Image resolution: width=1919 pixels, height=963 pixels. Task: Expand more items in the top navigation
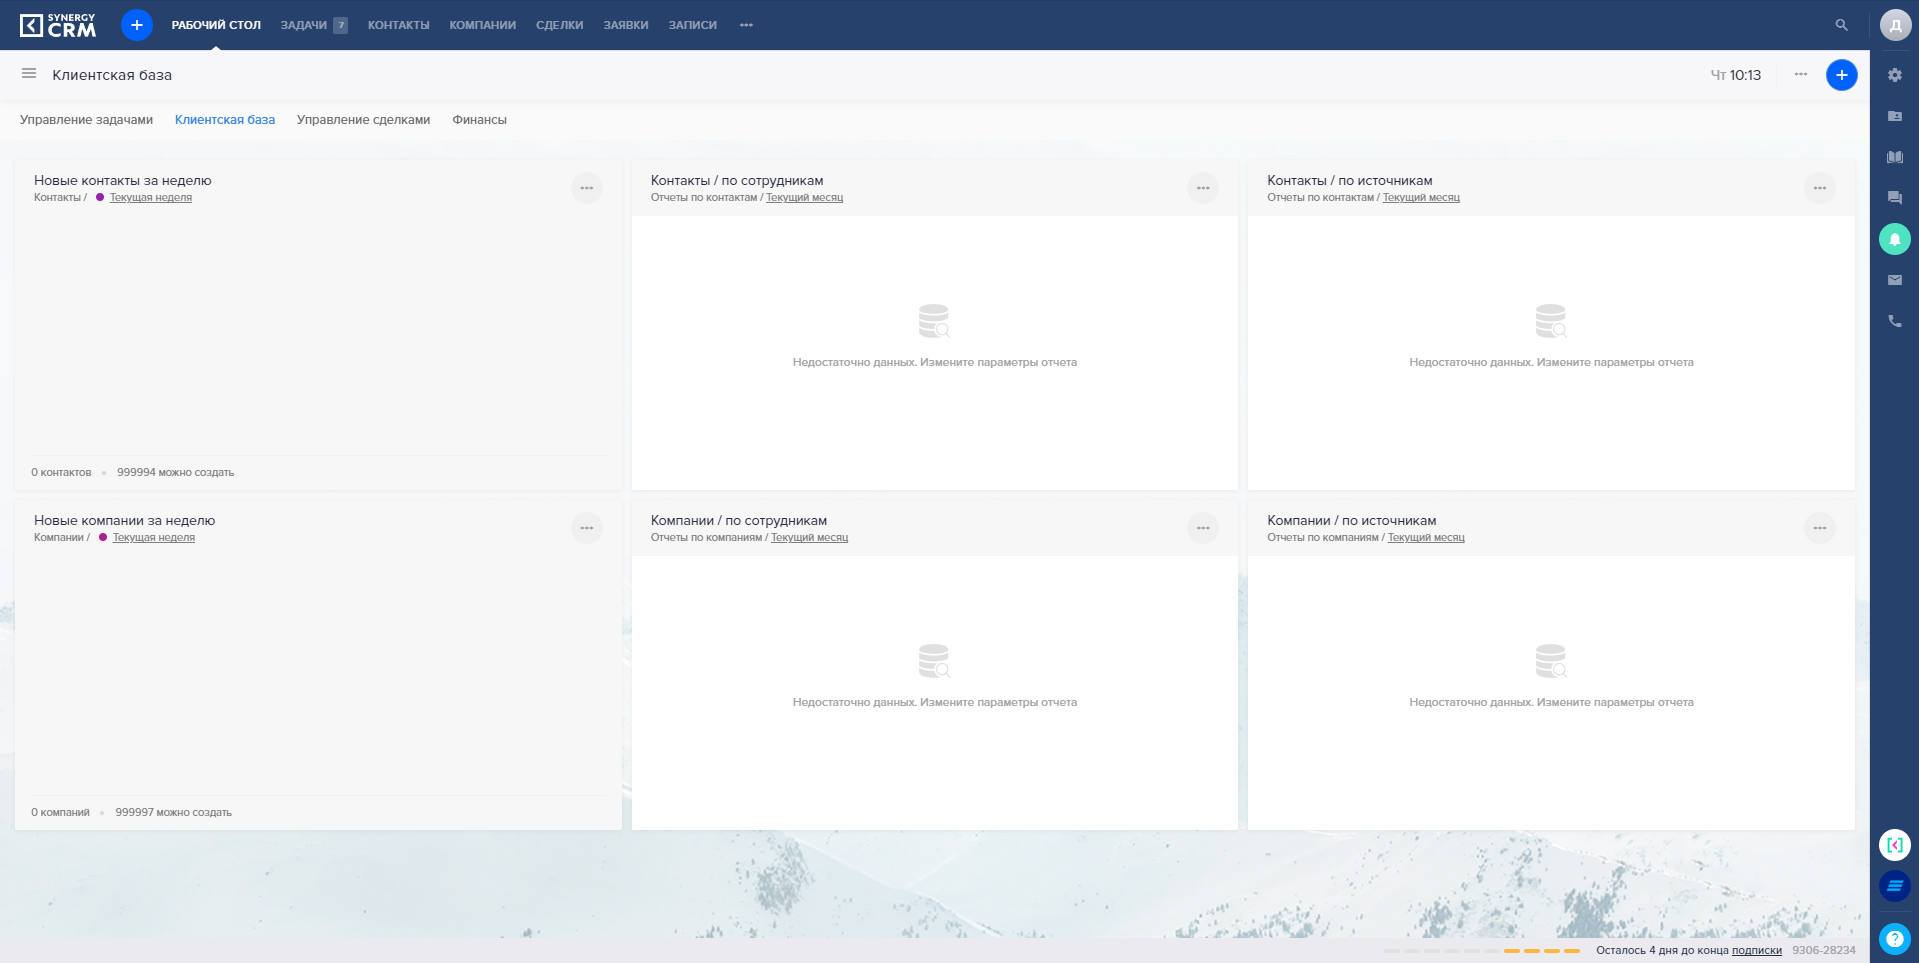point(746,25)
